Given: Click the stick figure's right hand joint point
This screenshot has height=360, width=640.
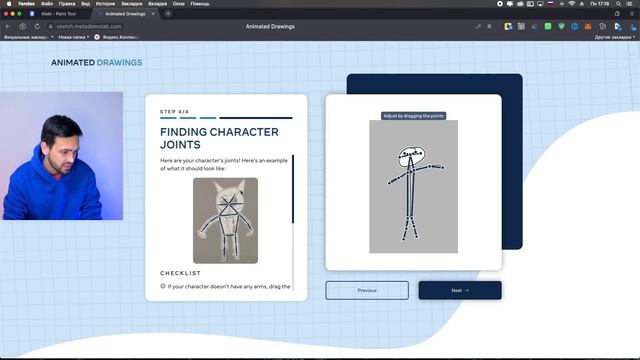Looking at the screenshot, I should pos(443,167).
